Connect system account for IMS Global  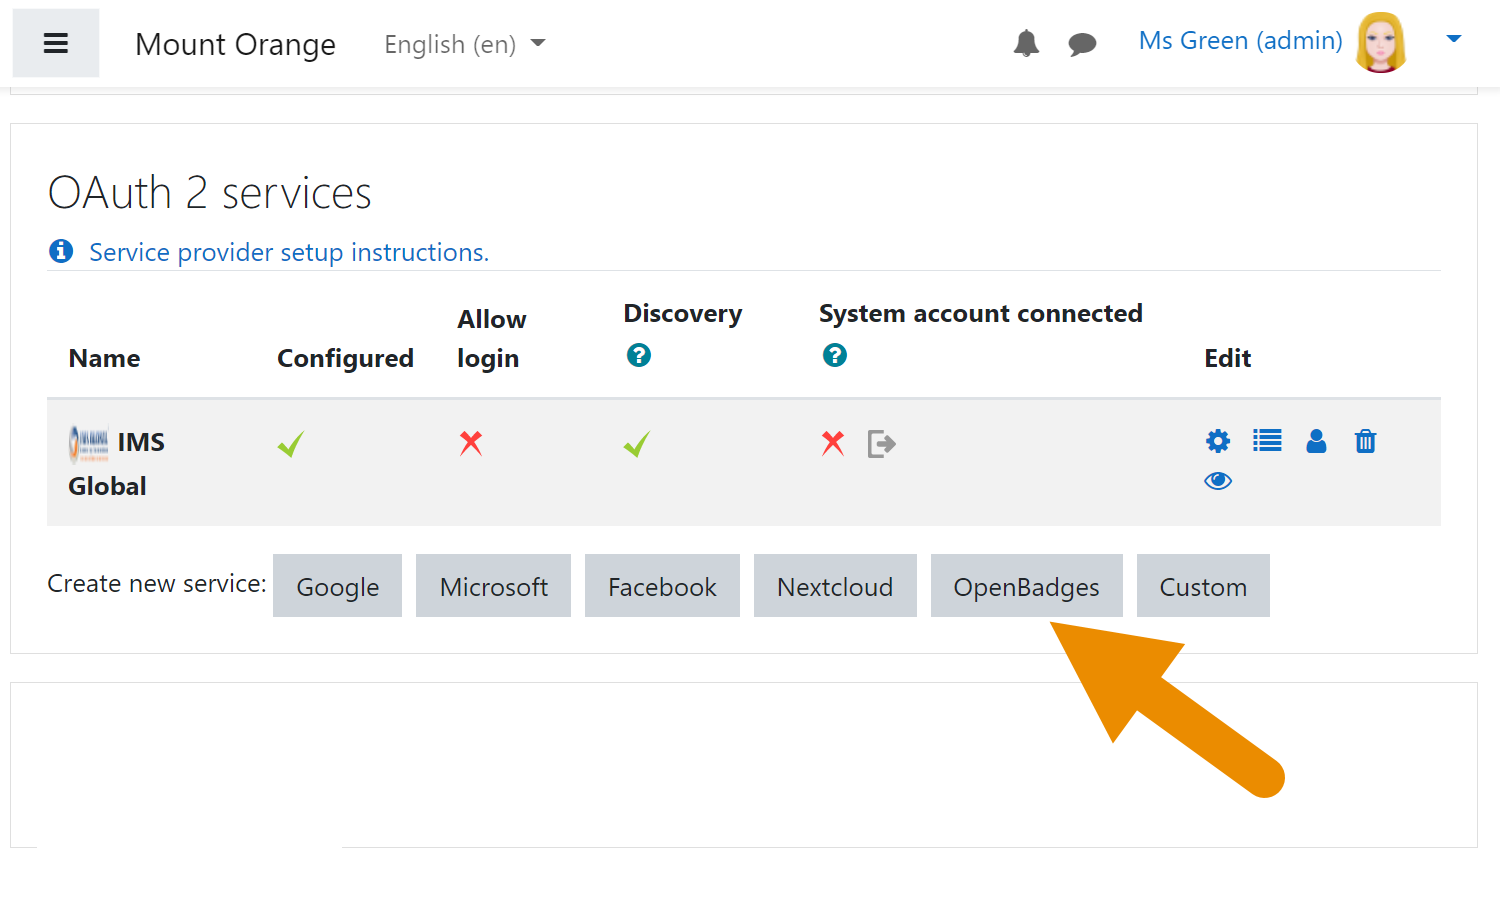point(881,443)
